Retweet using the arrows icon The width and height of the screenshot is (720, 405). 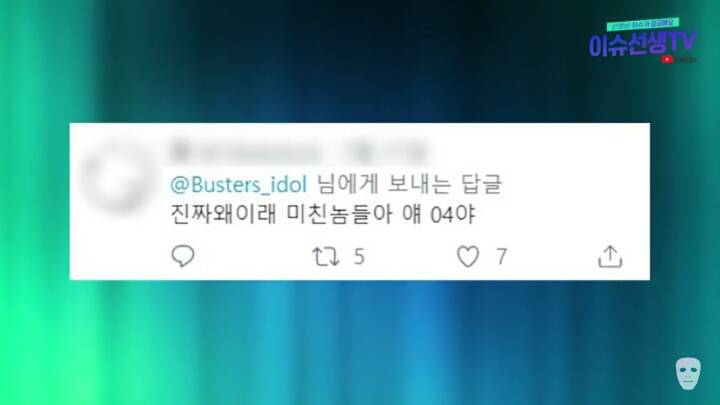point(326,257)
